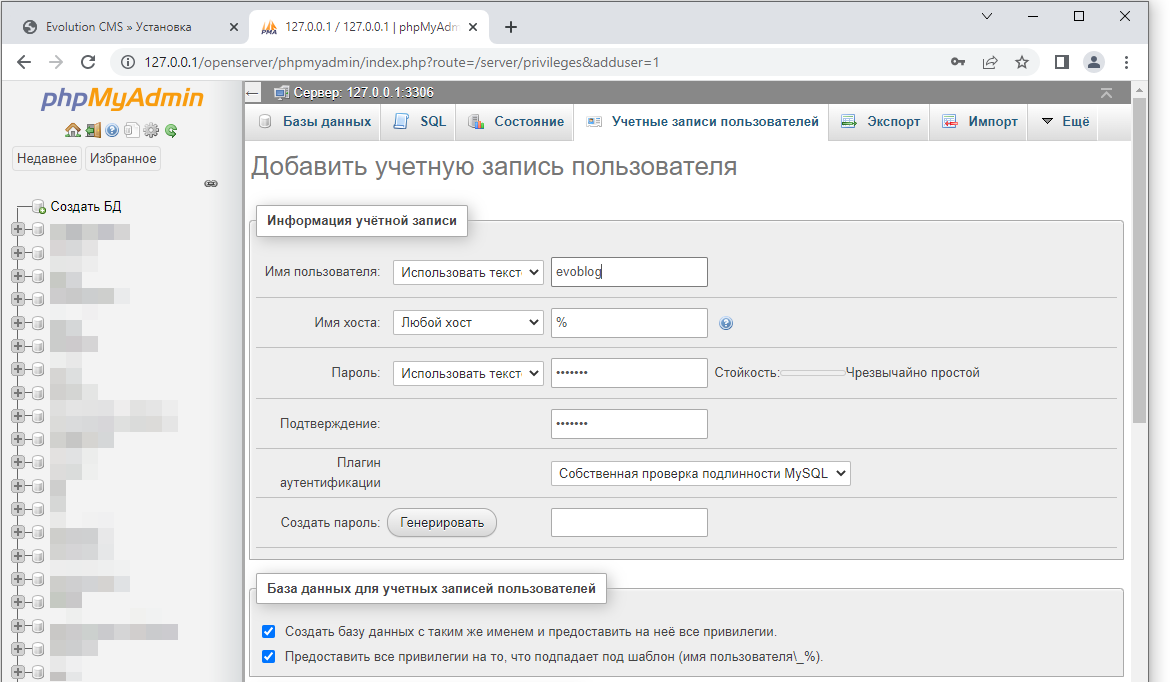1170x682 pixels.
Task: Click the link chain icon in the sidebar
Action: 211,184
